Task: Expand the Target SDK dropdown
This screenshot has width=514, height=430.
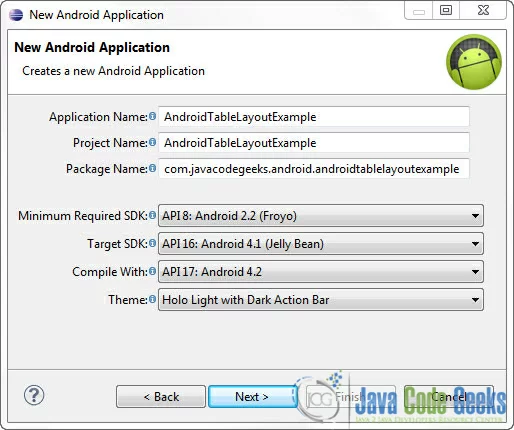Action: click(x=321, y=244)
